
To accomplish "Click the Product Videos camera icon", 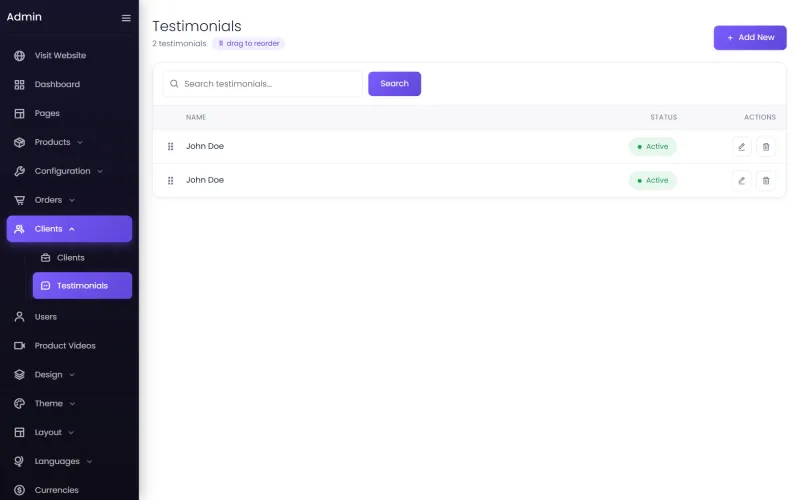I will pos(19,346).
